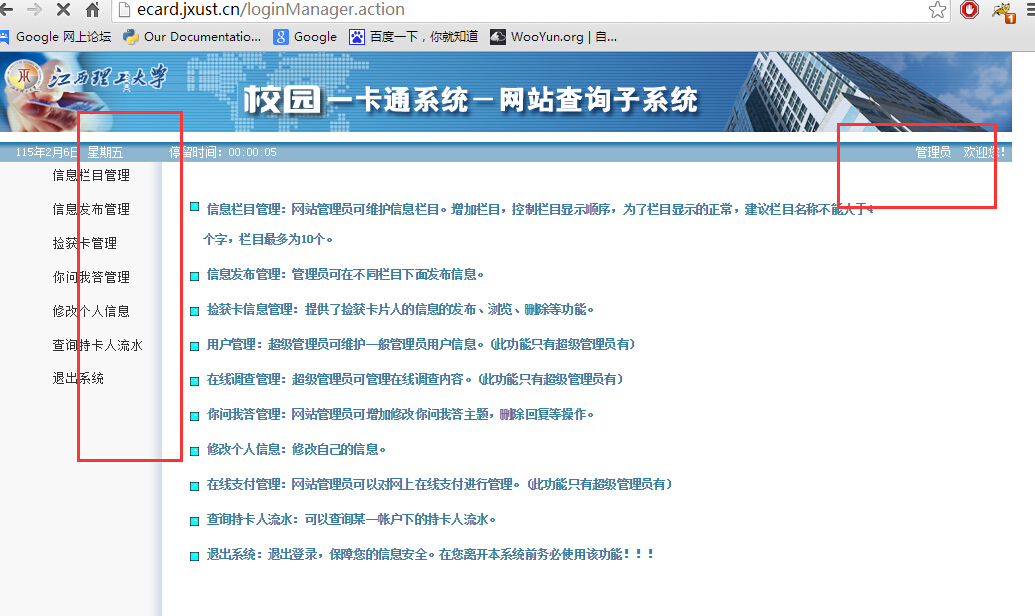
Task: Open the Google bookmark
Action: (306, 37)
